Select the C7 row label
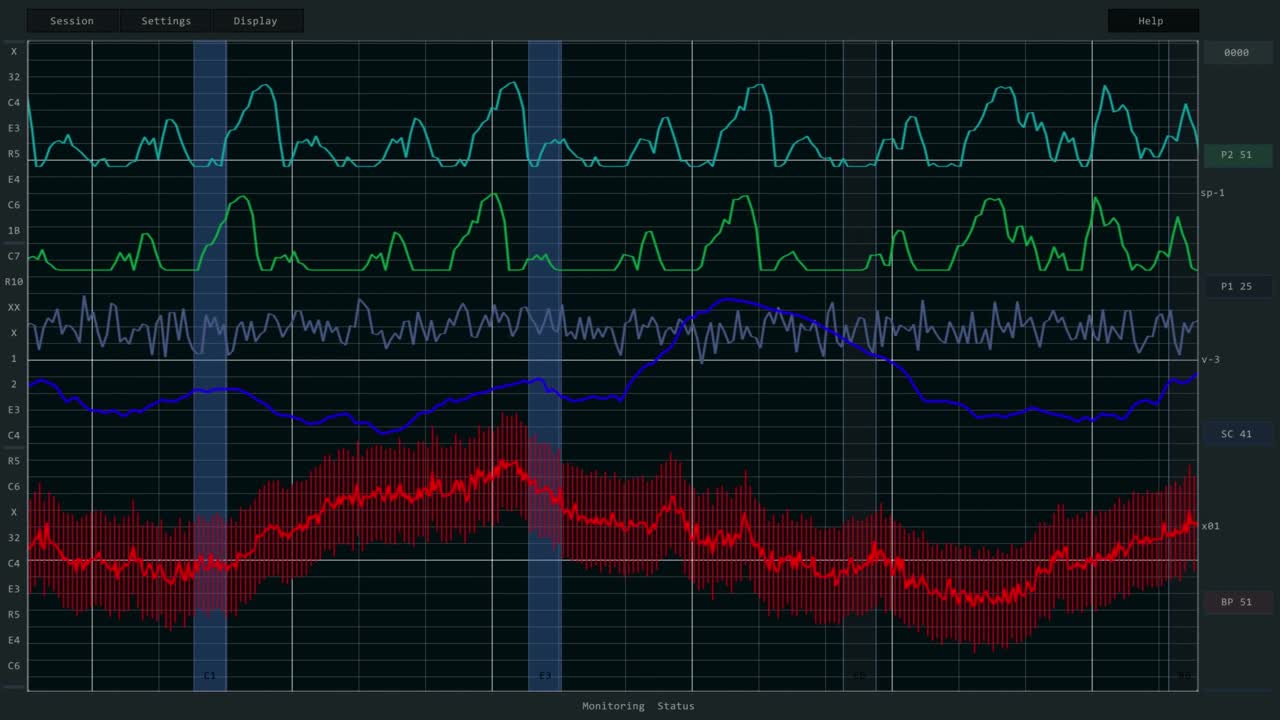This screenshot has width=1280, height=720. coord(14,257)
